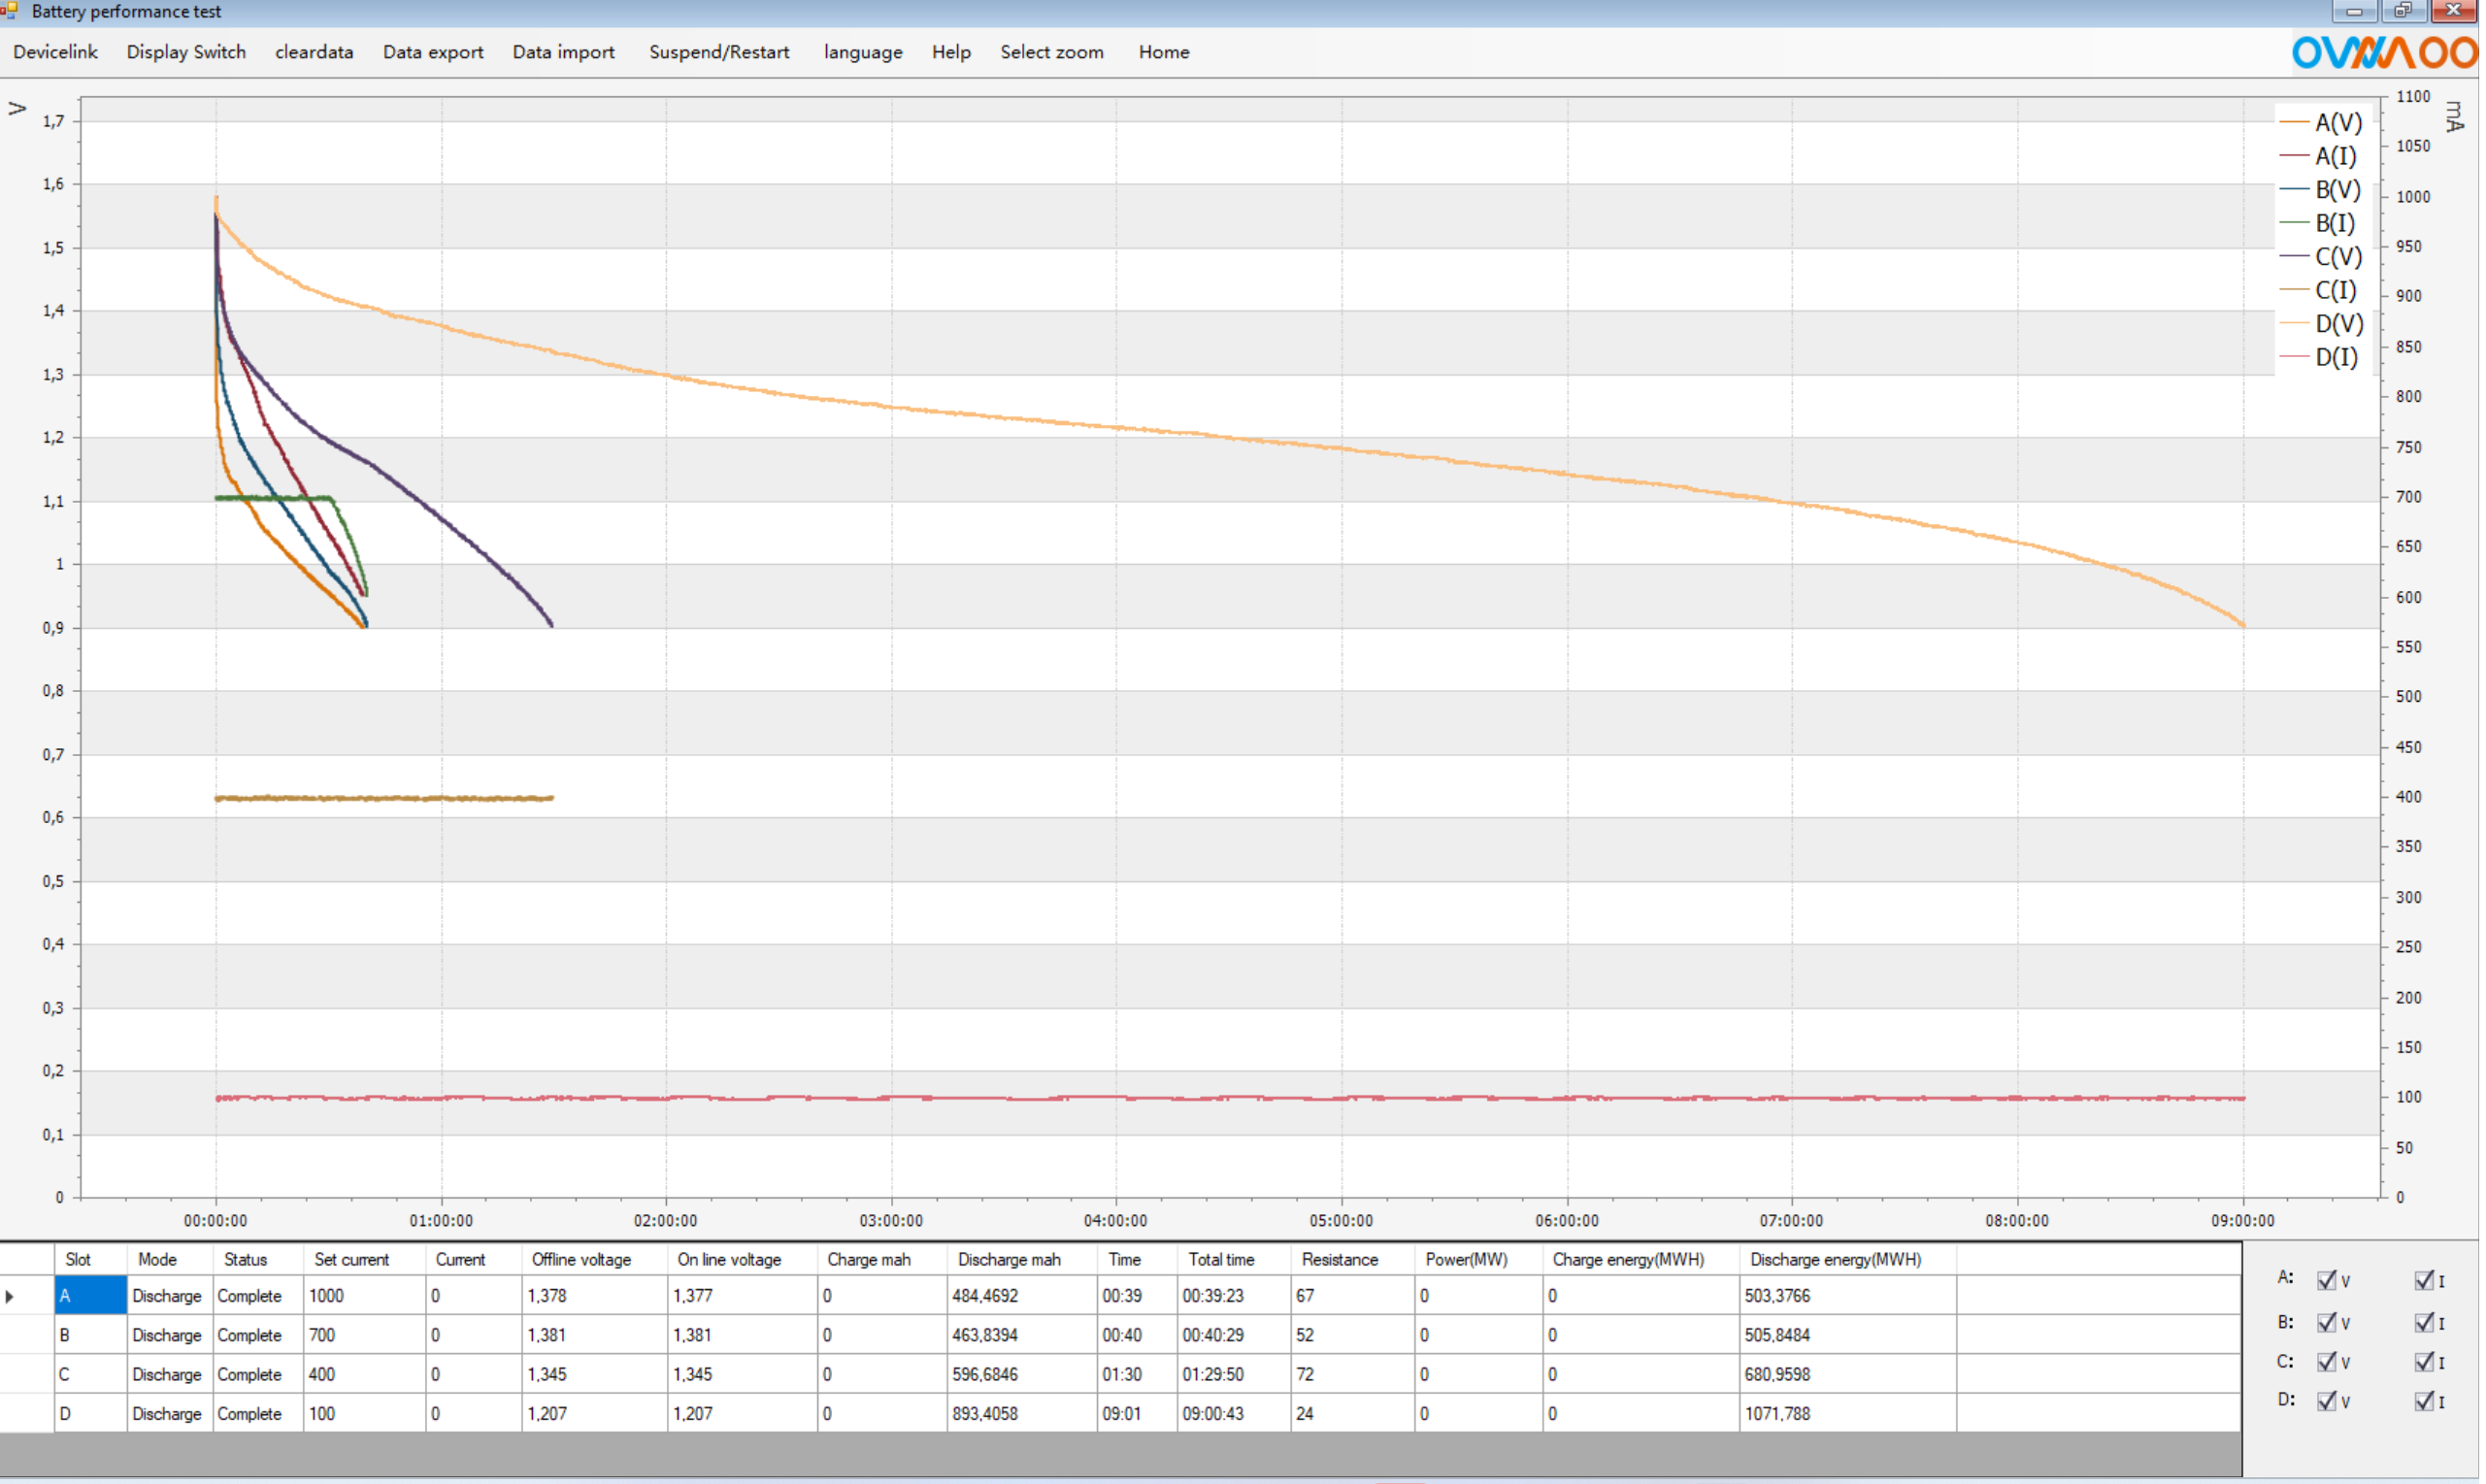2486x1484 pixels.
Task: Click Data export menu item
Action: point(434,52)
